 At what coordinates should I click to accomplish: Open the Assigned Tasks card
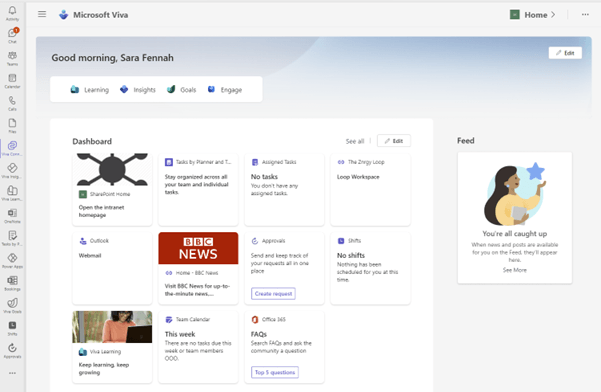coord(284,190)
